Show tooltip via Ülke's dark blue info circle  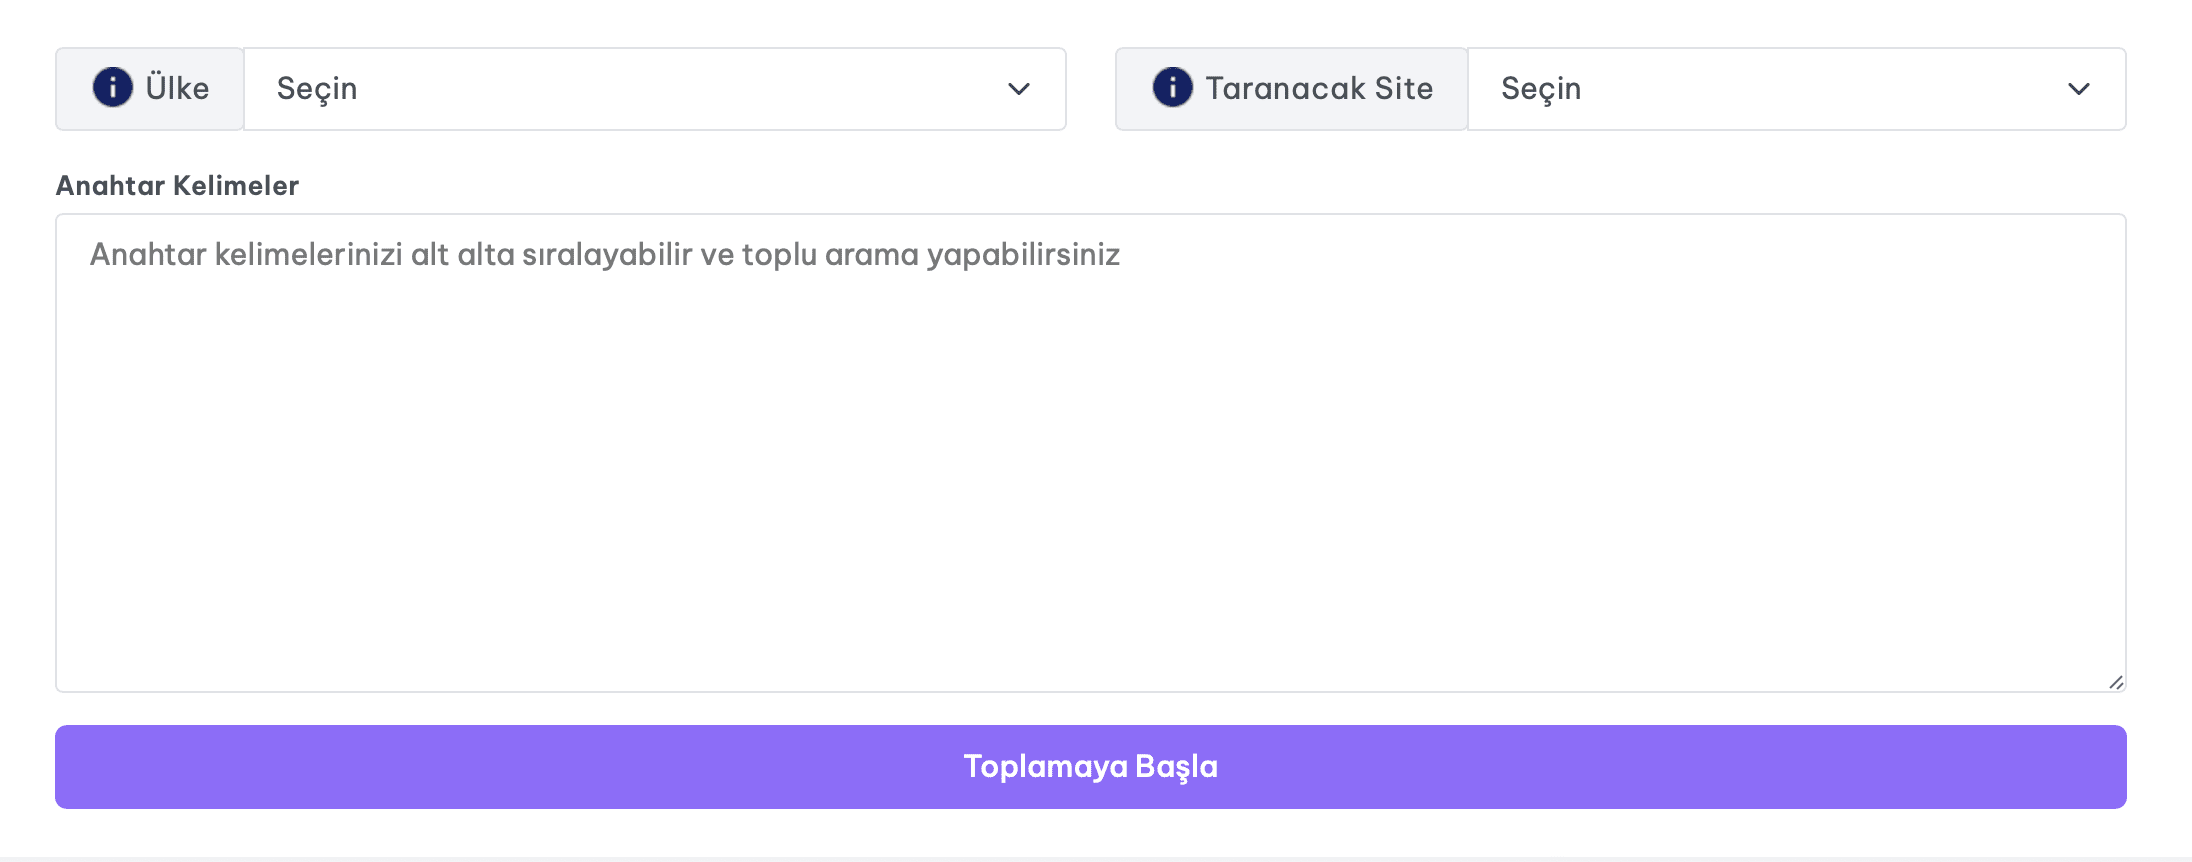pyautogui.click(x=113, y=88)
